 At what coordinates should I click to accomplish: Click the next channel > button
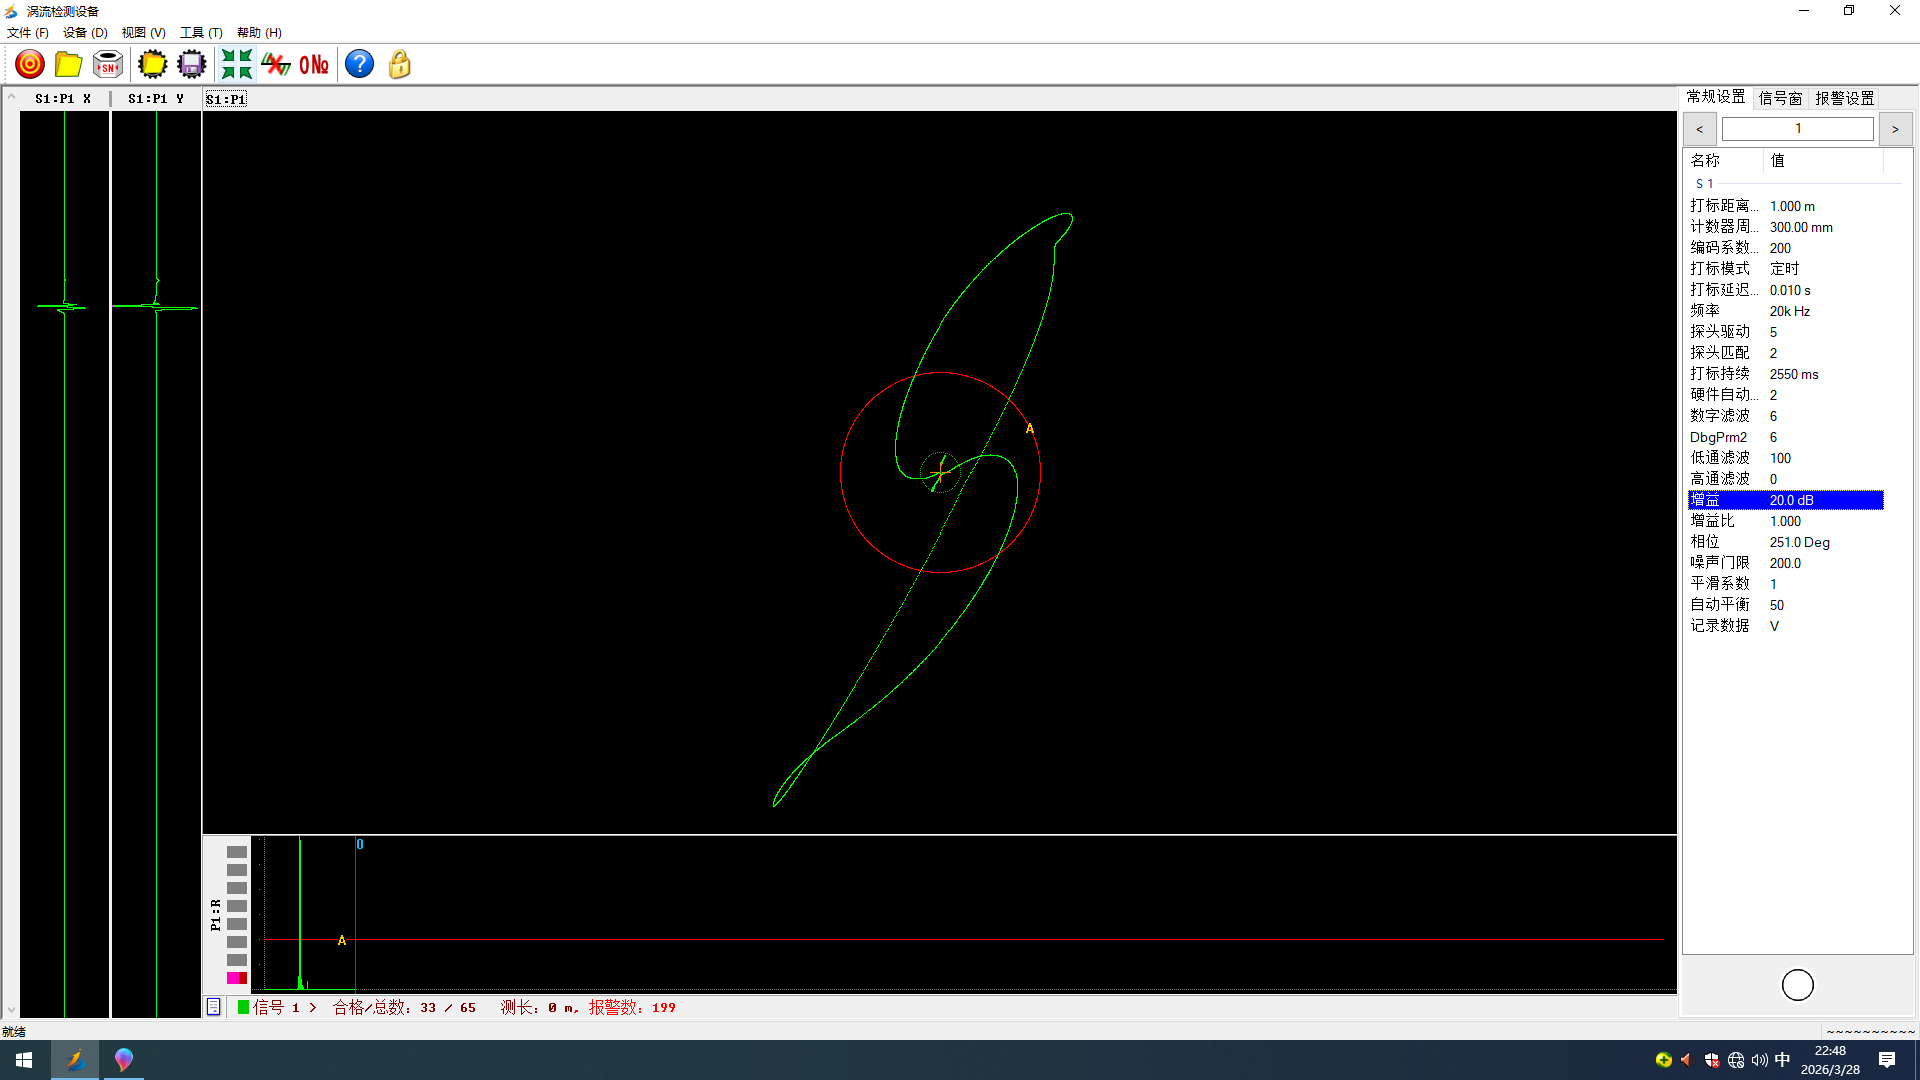[1895, 129]
